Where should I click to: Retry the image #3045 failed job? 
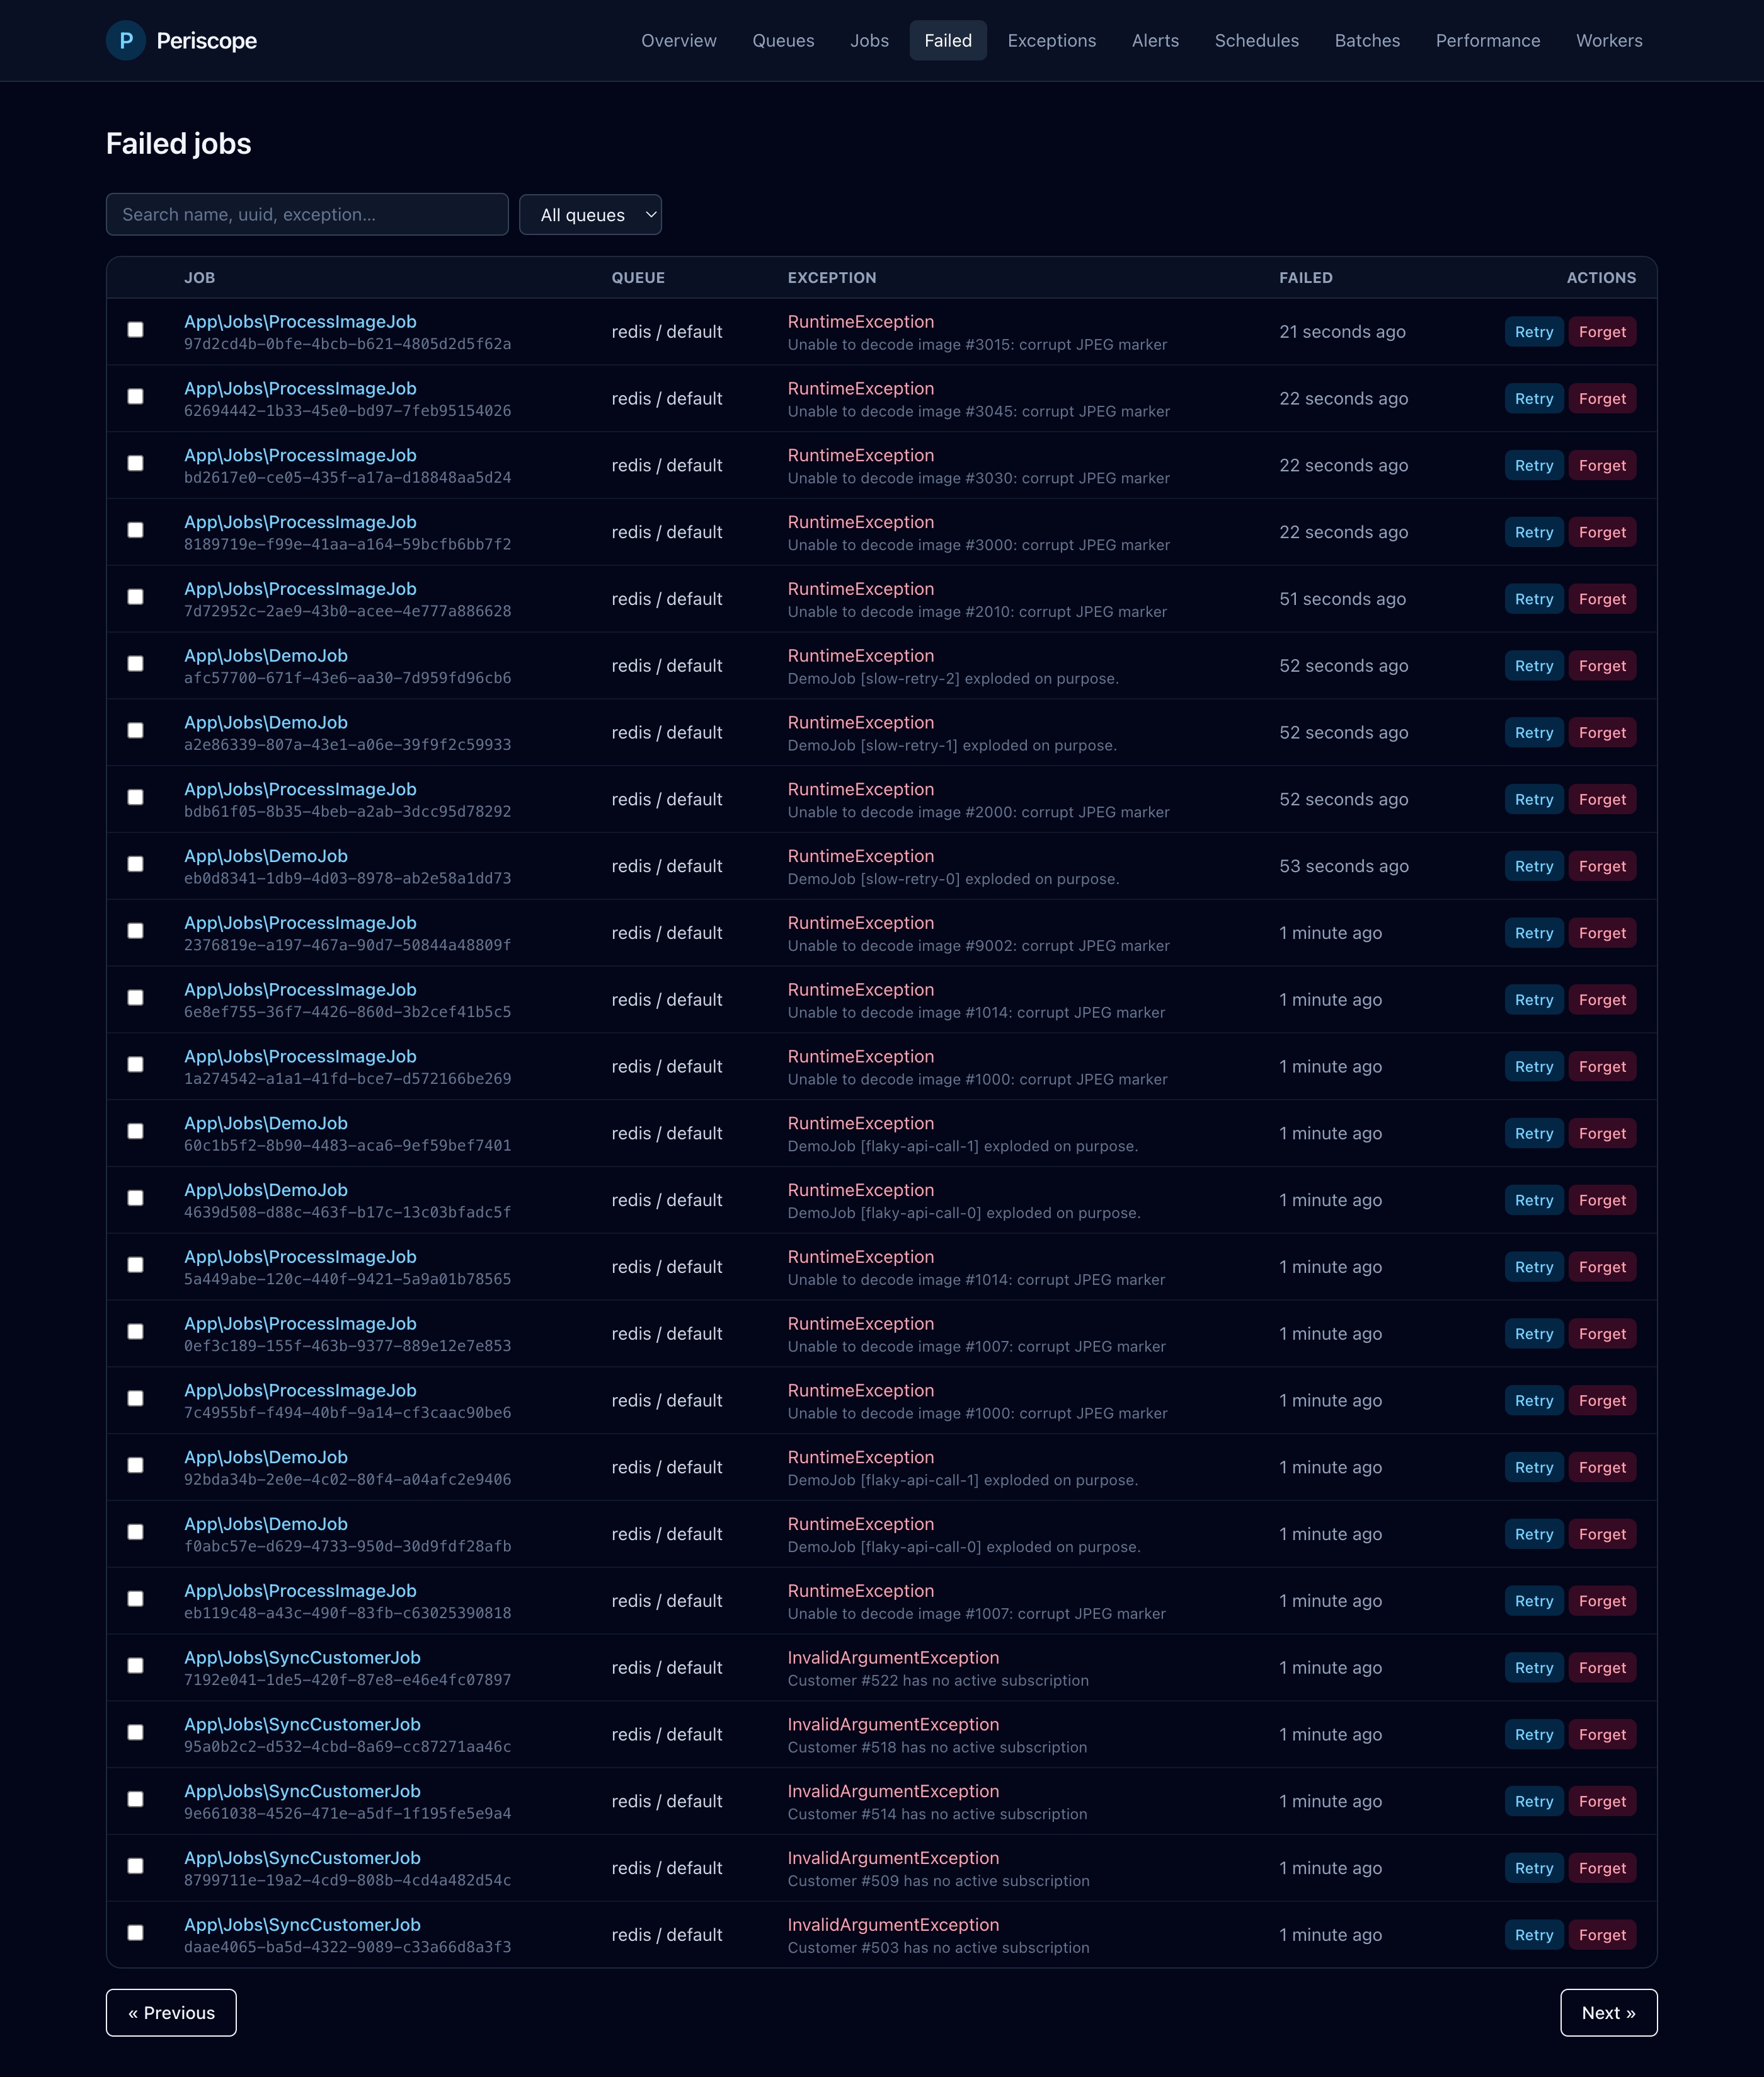1533,399
